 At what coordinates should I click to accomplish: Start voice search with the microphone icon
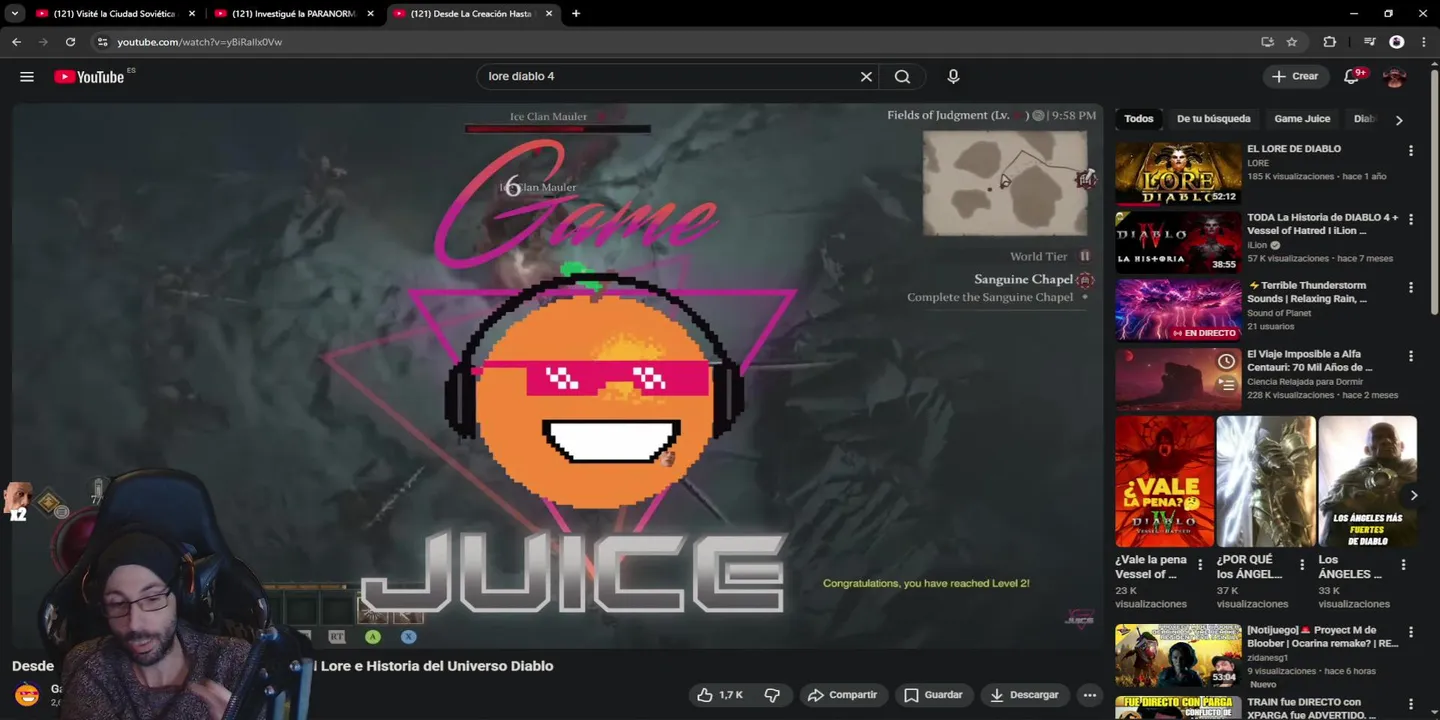pos(953,77)
